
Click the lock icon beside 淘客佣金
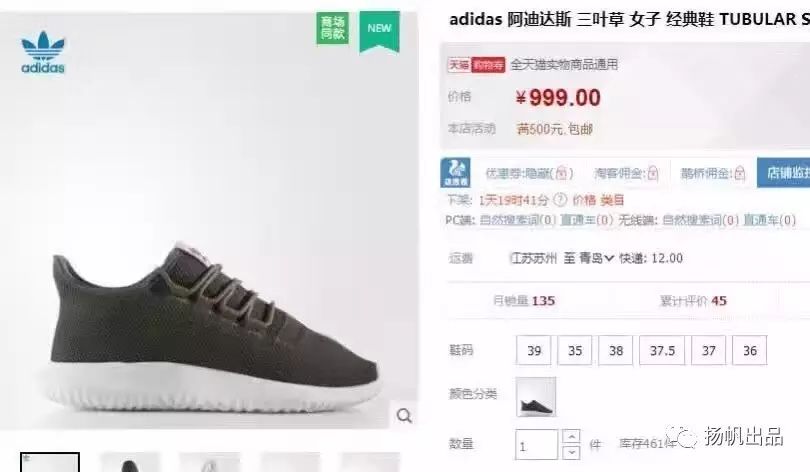coord(653,173)
